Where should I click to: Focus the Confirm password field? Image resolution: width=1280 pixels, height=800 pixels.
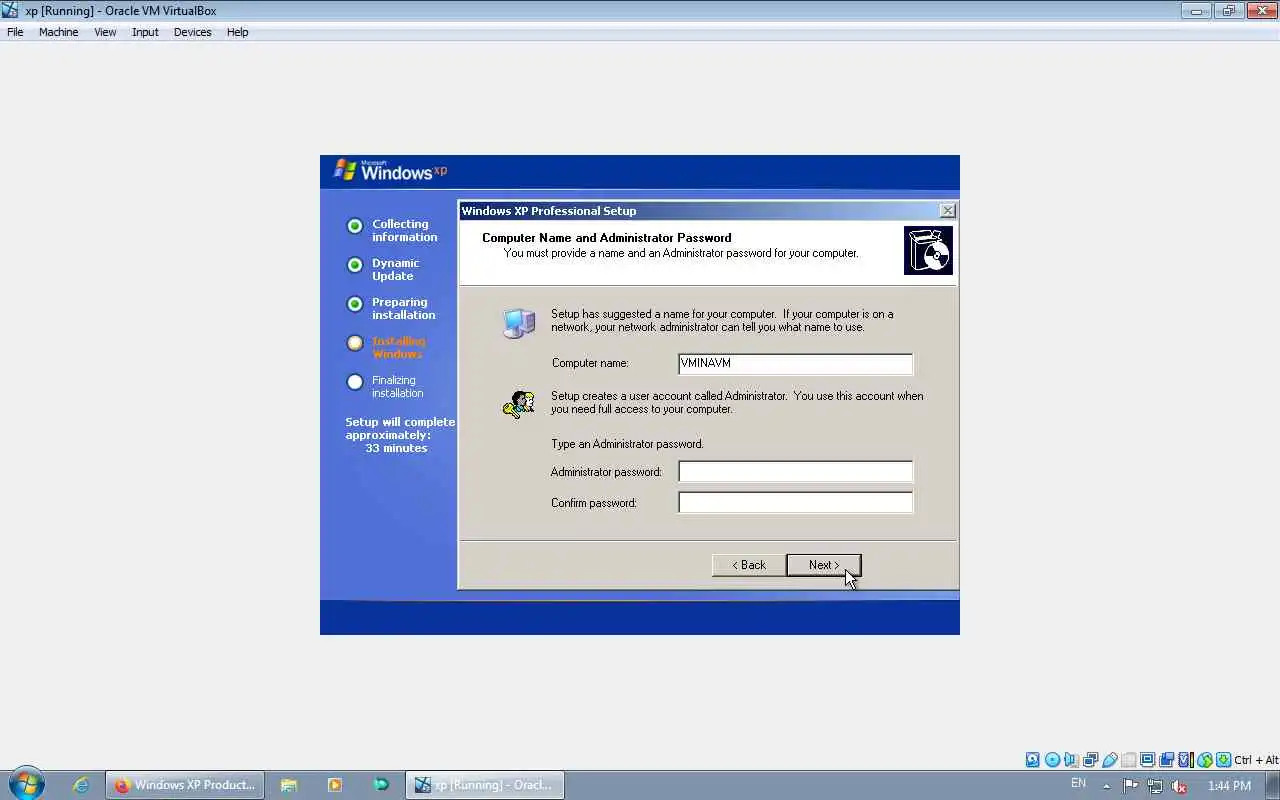pos(795,502)
